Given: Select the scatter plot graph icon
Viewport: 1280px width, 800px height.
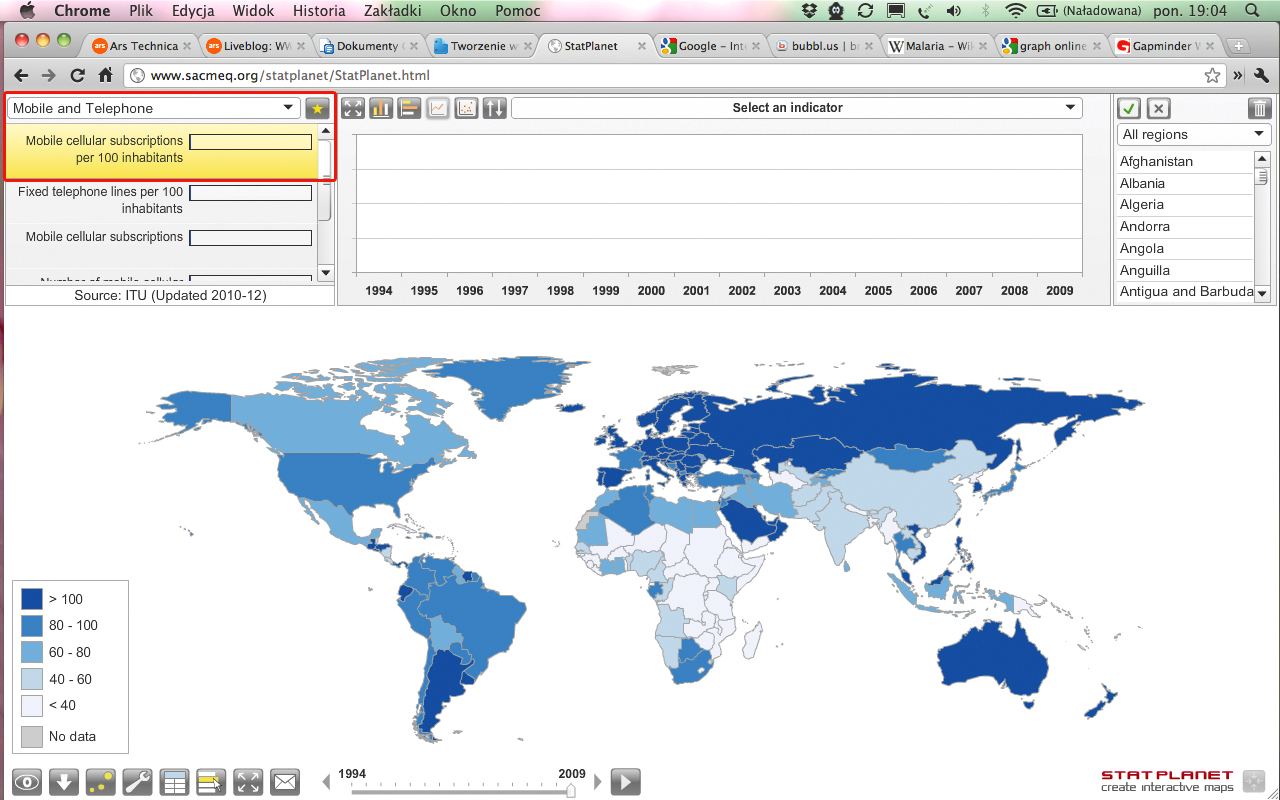Looking at the screenshot, I should (x=466, y=108).
